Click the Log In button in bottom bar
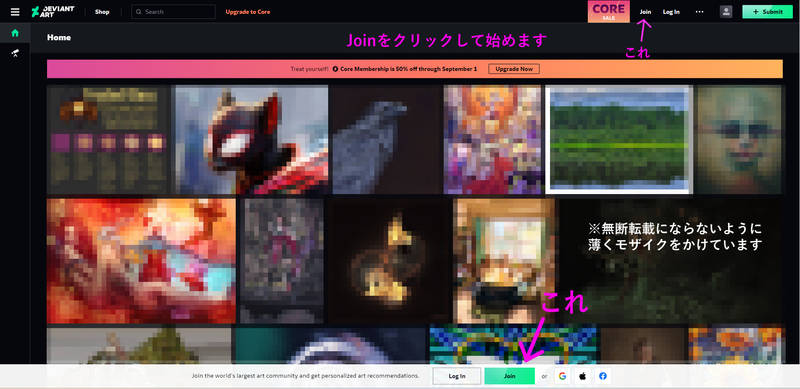The width and height of the screenshot is (800, 389). click(x=457, y=376)
